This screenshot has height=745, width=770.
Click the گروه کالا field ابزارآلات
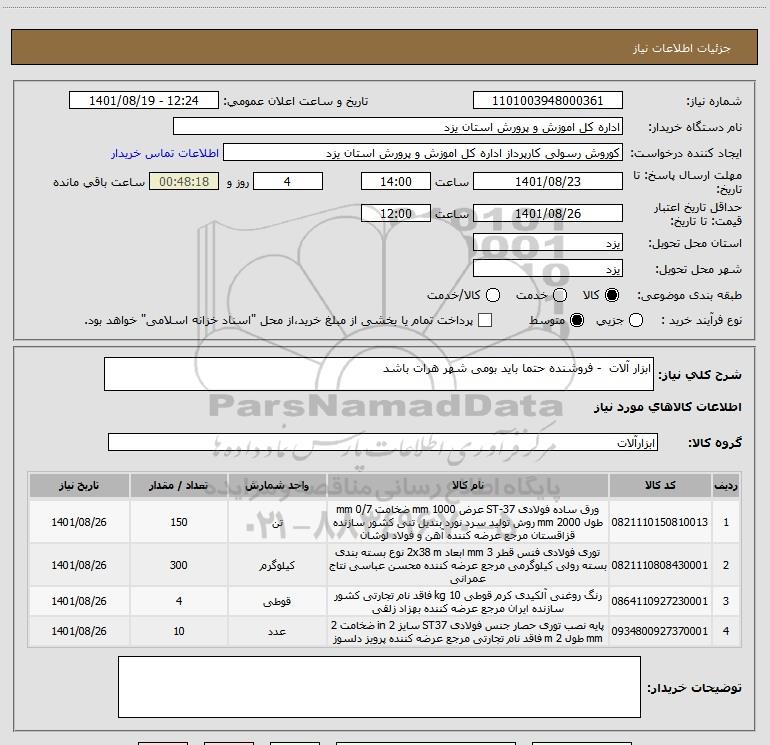383,442
